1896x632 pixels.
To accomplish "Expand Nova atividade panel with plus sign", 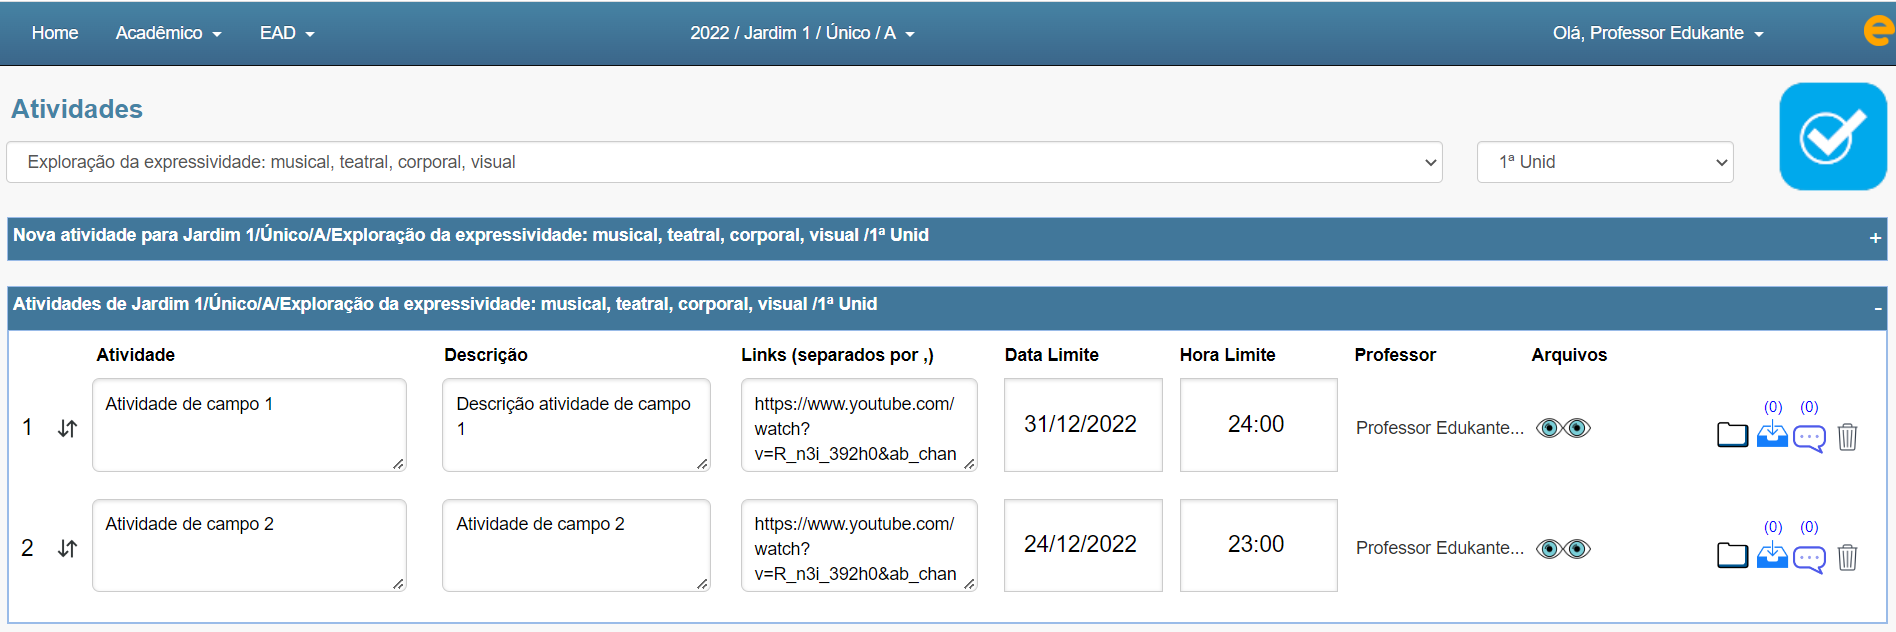I will (1875, 238).
